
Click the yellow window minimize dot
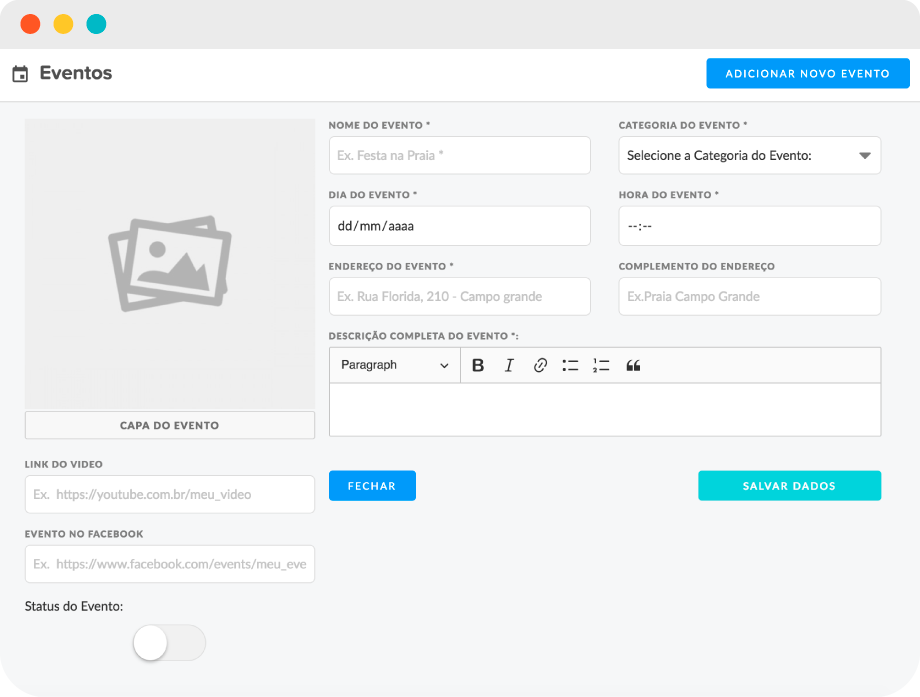pyautogui.click(x=63, y=24)
